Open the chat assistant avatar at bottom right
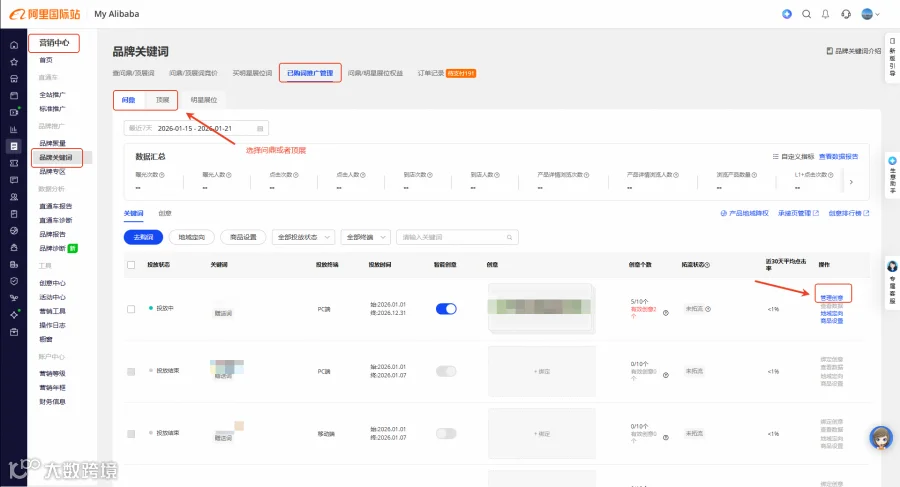Image resolution: width=900 pixels, height=487 pixels. pos(881,438)
